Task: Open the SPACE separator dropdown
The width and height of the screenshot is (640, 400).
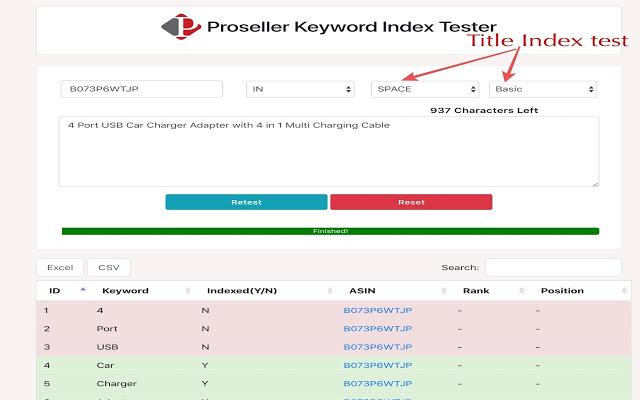Action: [425, 89]
